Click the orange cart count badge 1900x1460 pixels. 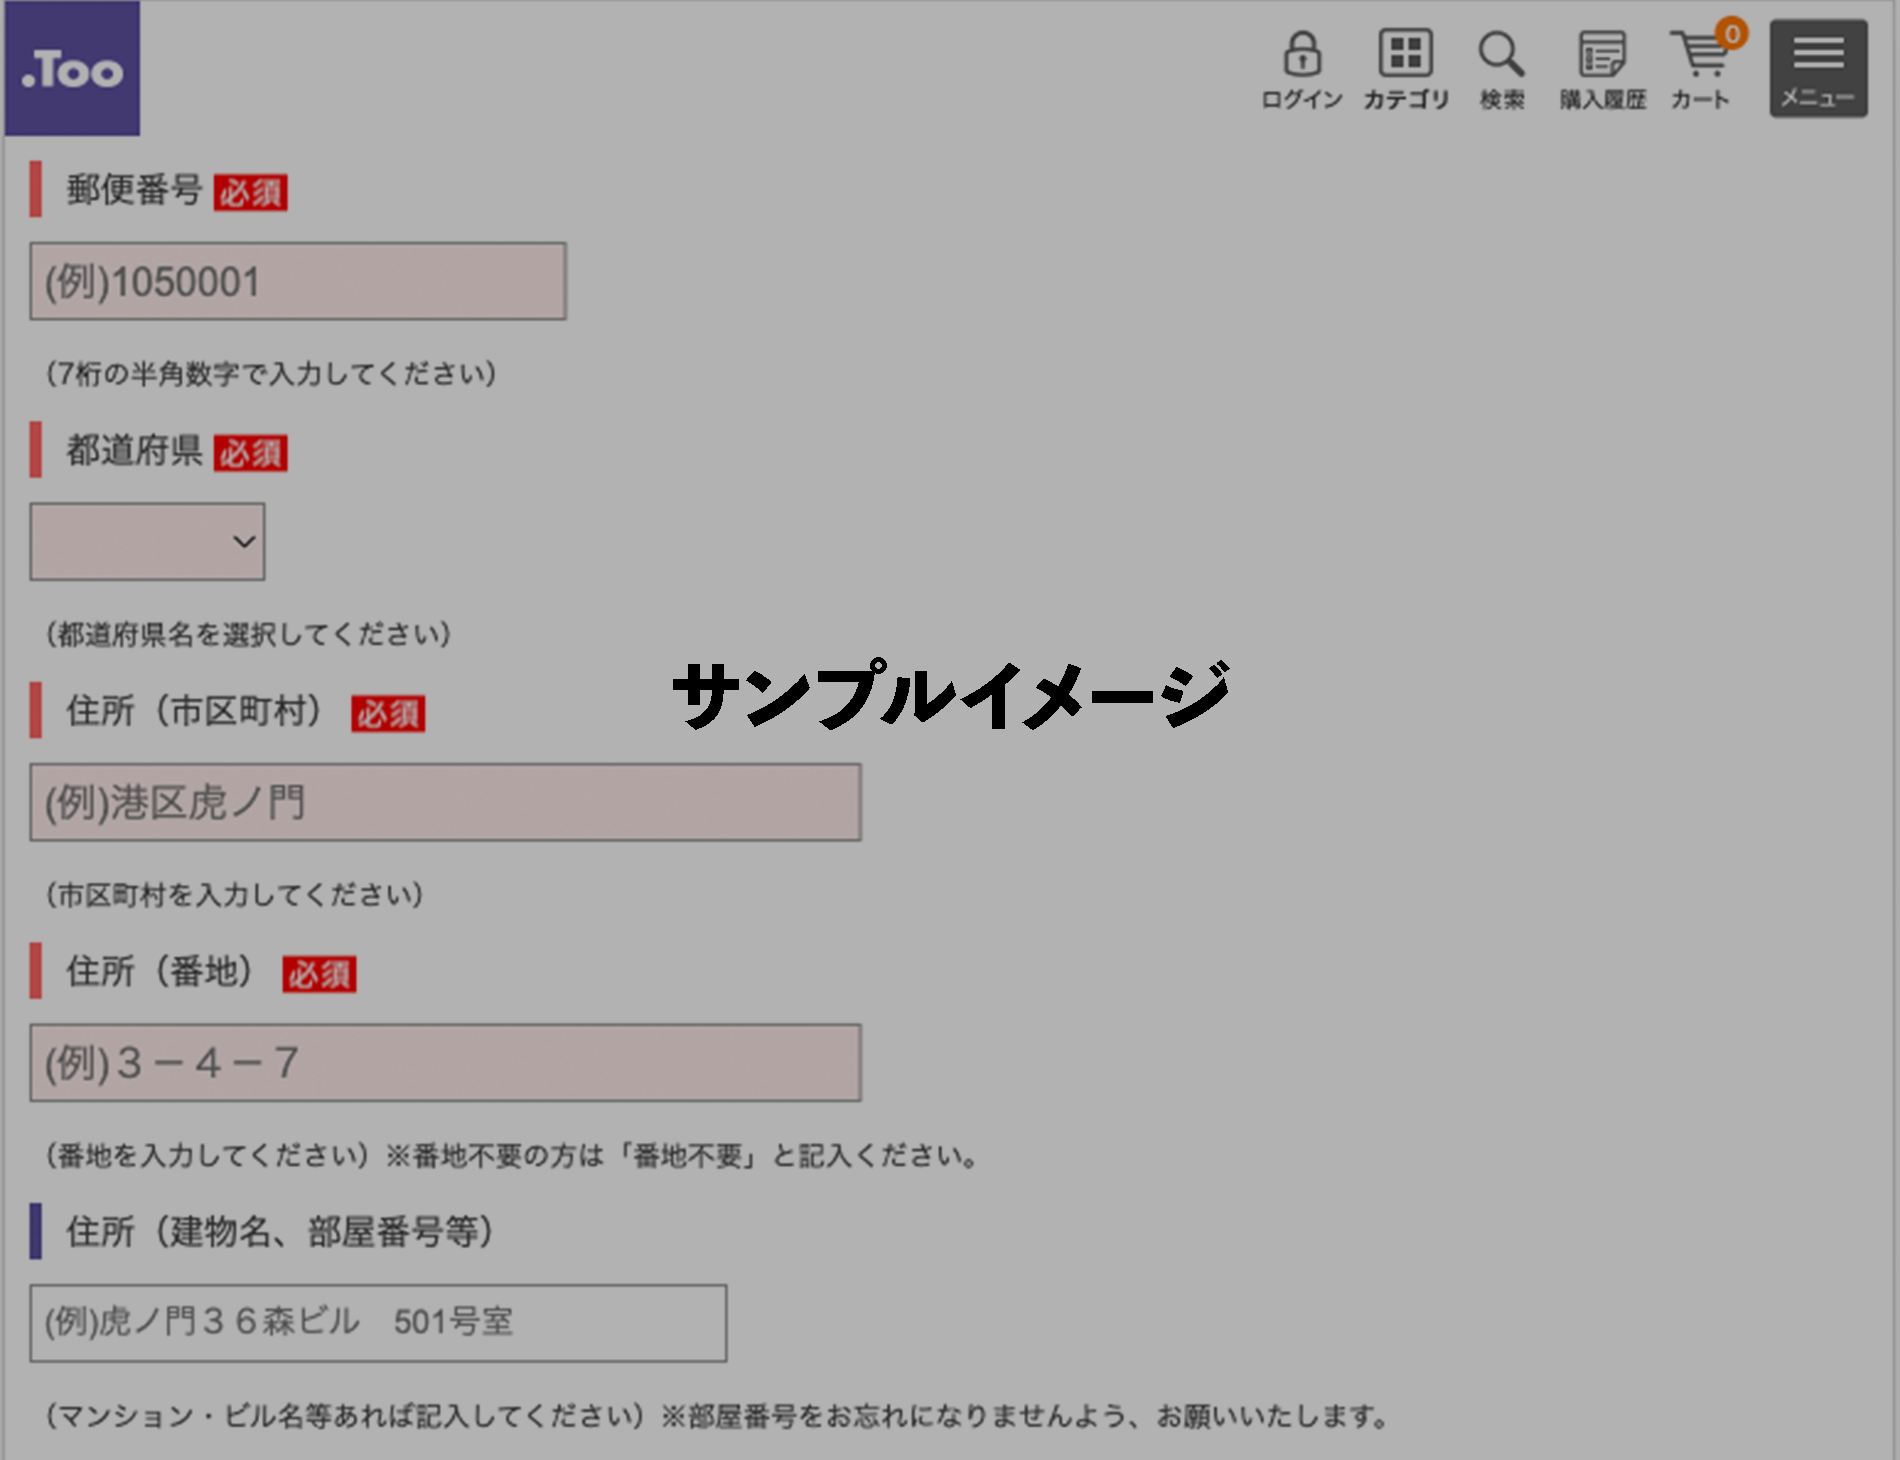(1732, 34)
